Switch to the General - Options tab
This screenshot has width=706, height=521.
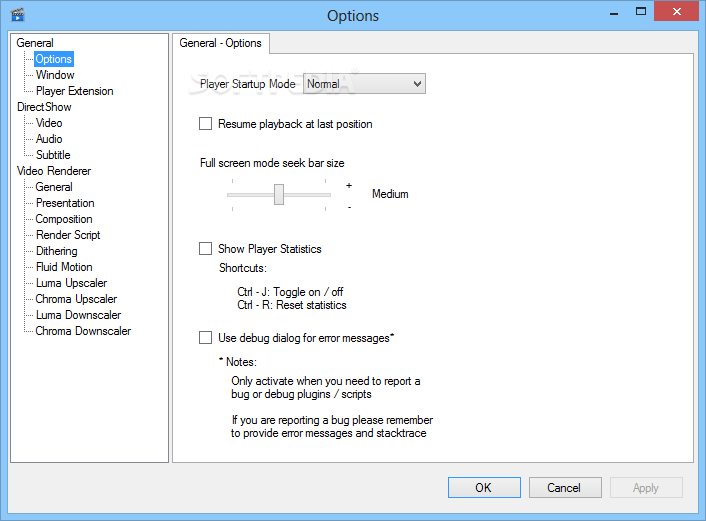point(221,43)
